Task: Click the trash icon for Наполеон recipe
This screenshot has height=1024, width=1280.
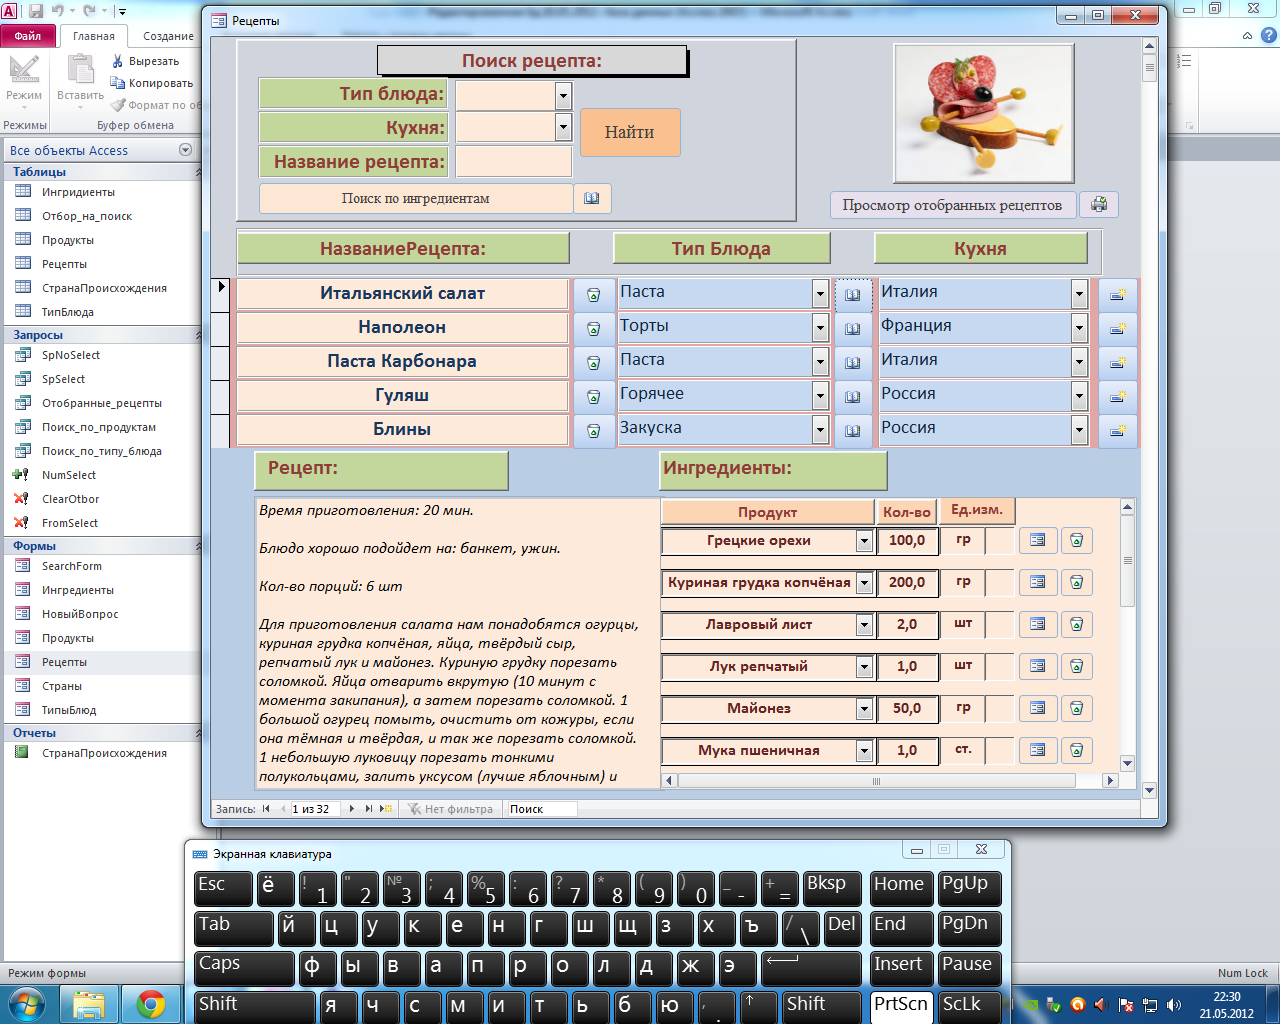Action: point(593,328)
